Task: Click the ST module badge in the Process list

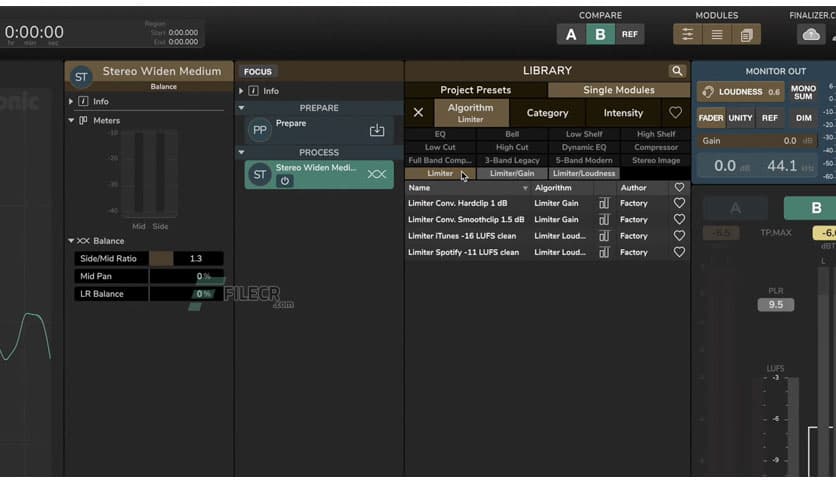Action: click(x=260, y=174)
